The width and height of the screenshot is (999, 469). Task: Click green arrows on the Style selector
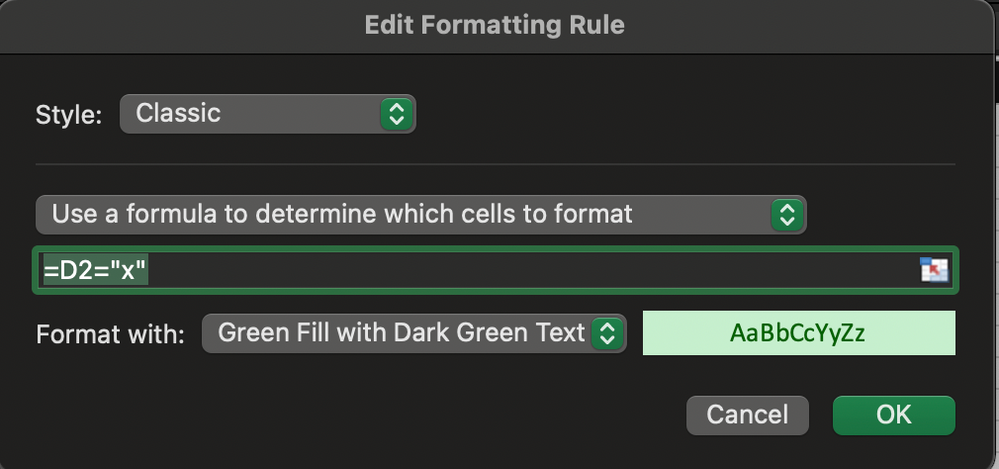[x=396, y=114]
